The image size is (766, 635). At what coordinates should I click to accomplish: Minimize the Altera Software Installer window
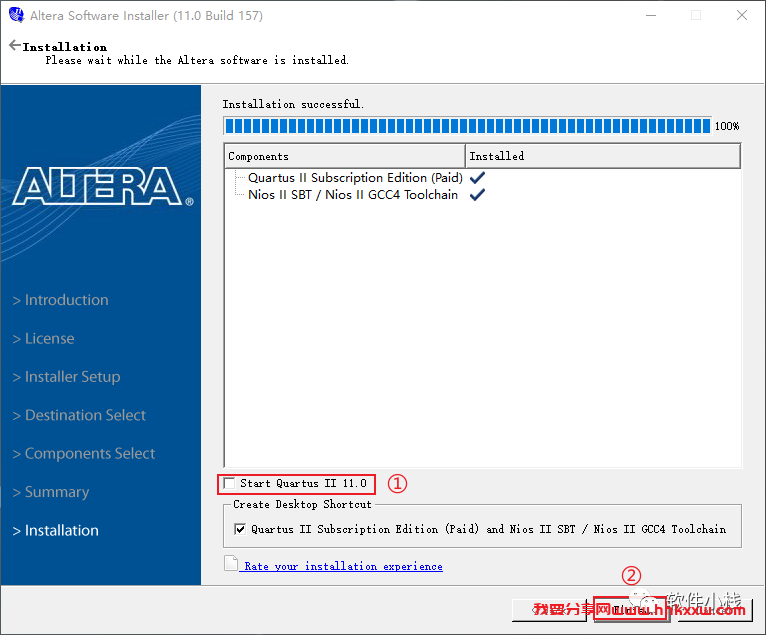tap(651, 16)
